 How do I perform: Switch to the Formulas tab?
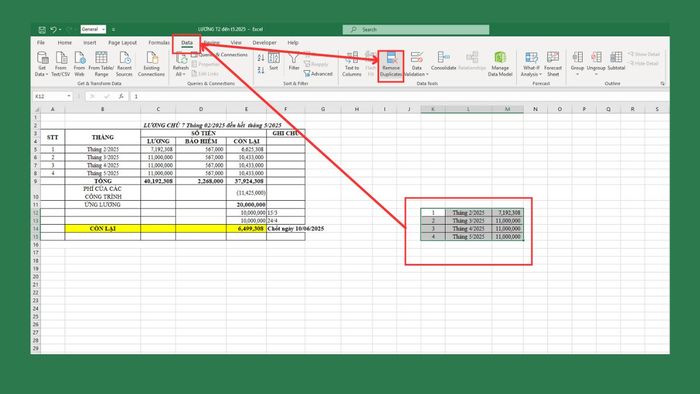pyautogui.click(x=159, y=43)
